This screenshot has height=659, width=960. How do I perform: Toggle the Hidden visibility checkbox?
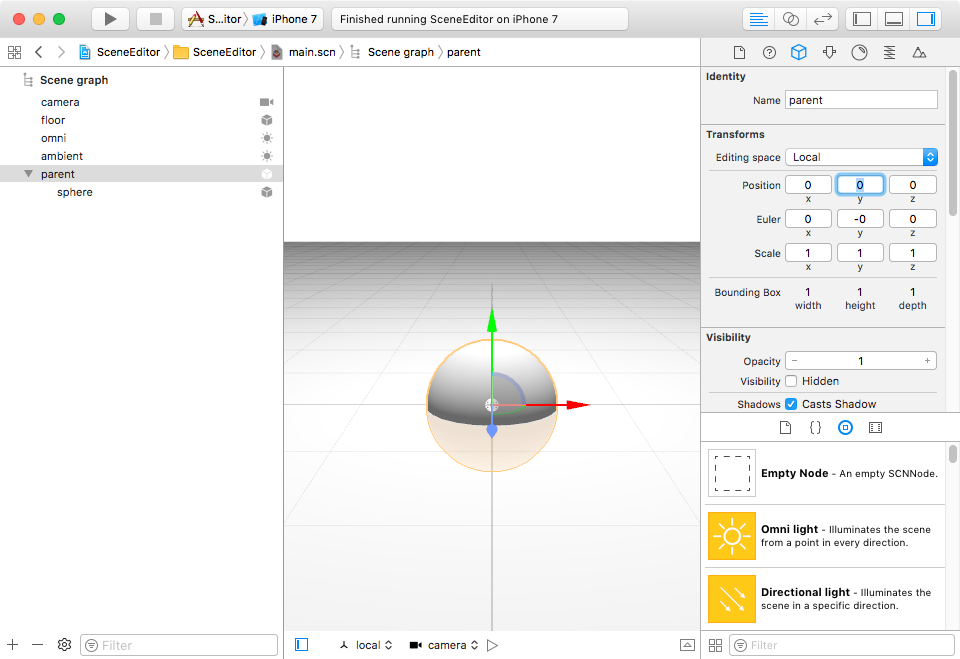click(791, 381)
